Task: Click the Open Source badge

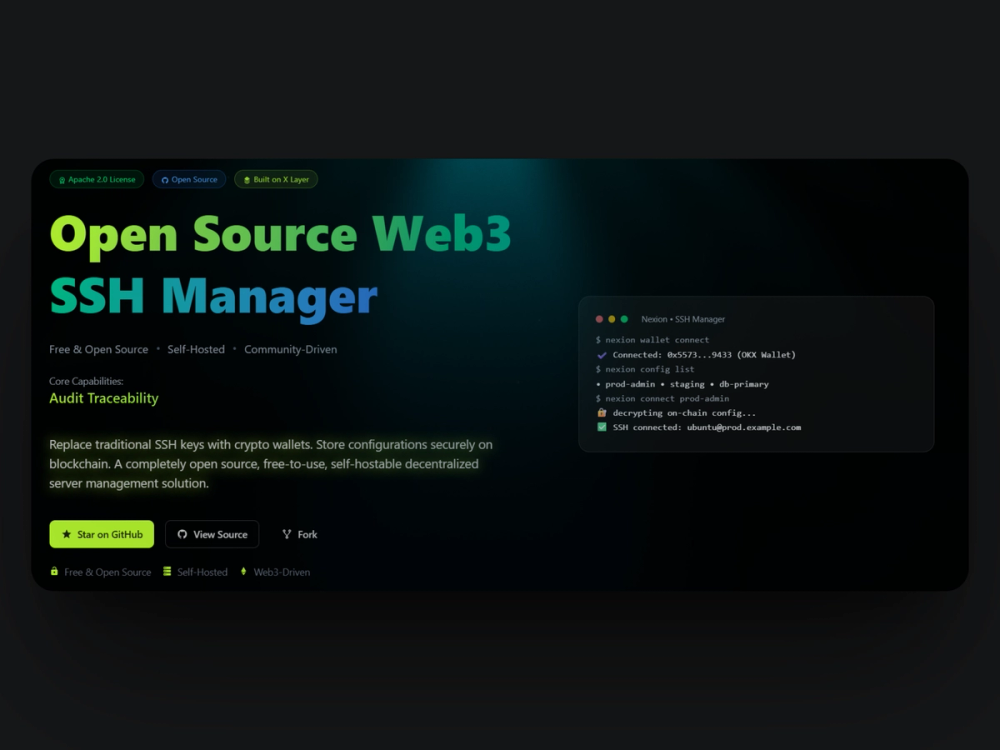Action: pos(188,180)
